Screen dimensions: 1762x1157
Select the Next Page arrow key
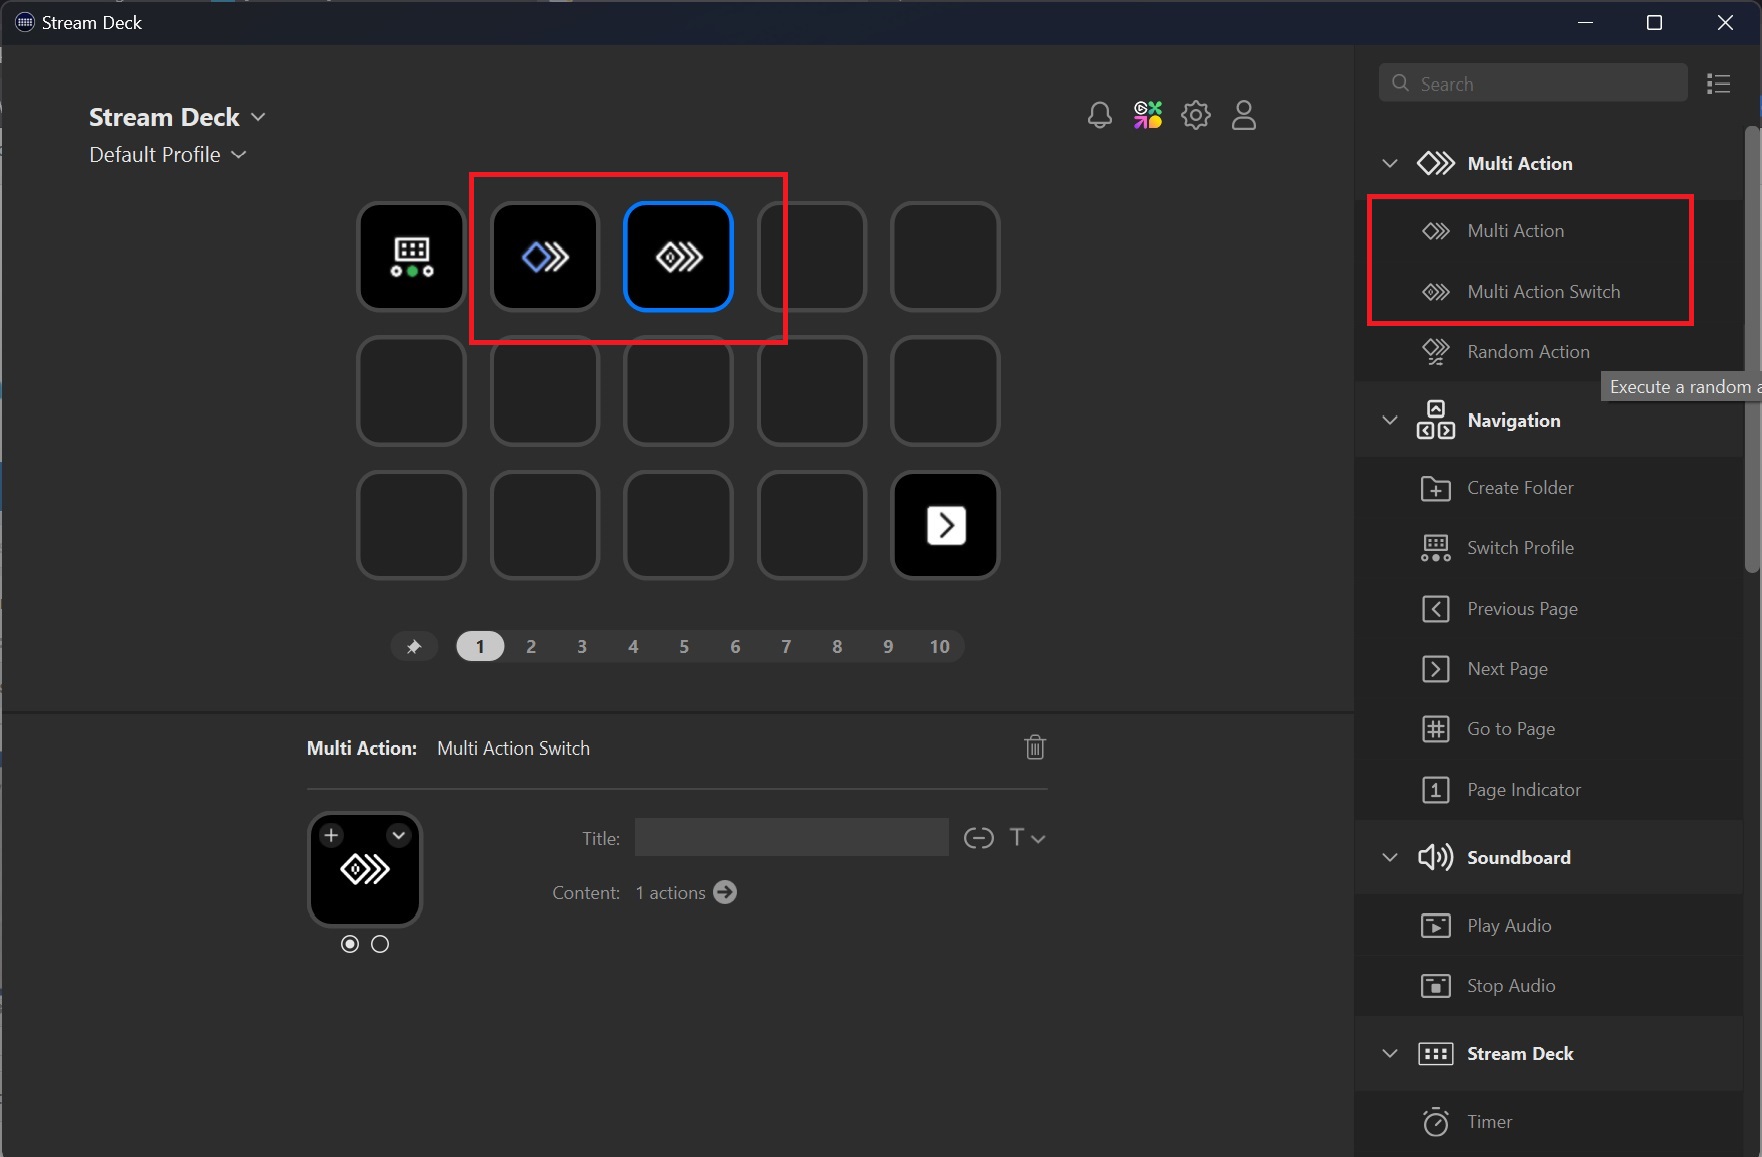point(945,525)
